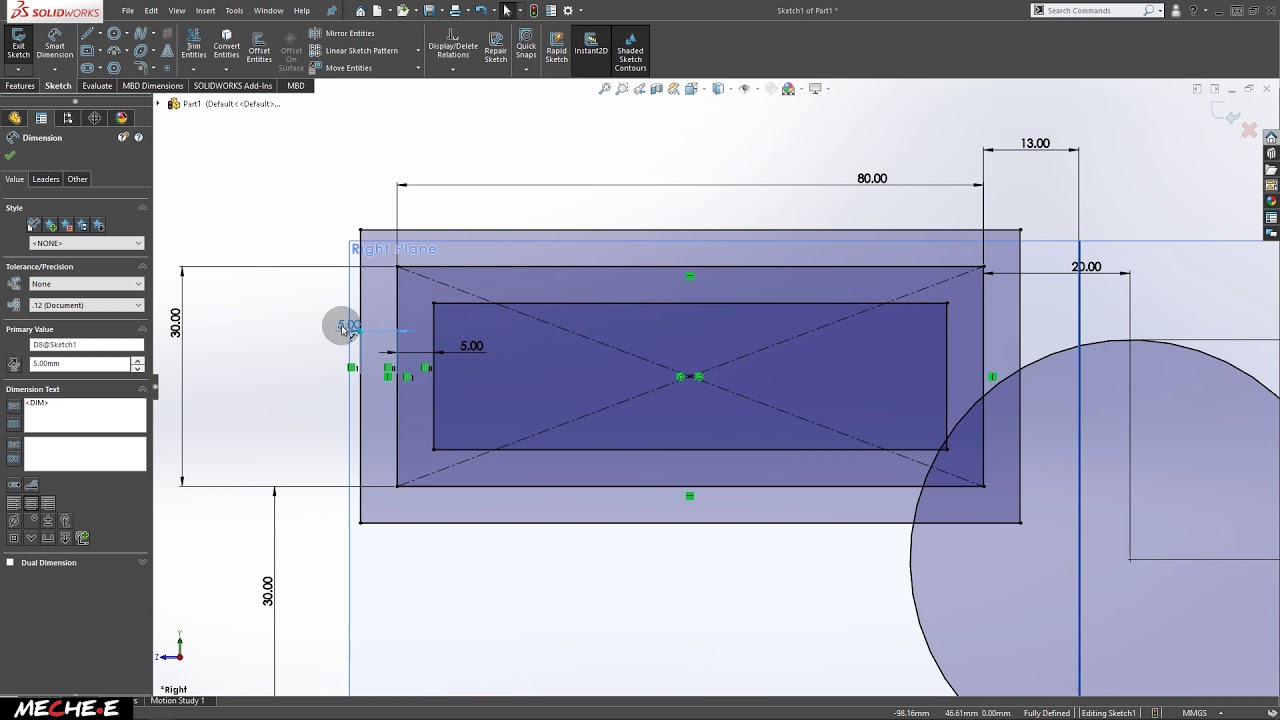This screenshot has height=720, width=1280.
Task: Open the PropertyManager tab icon
Action: tap(41, 118)
